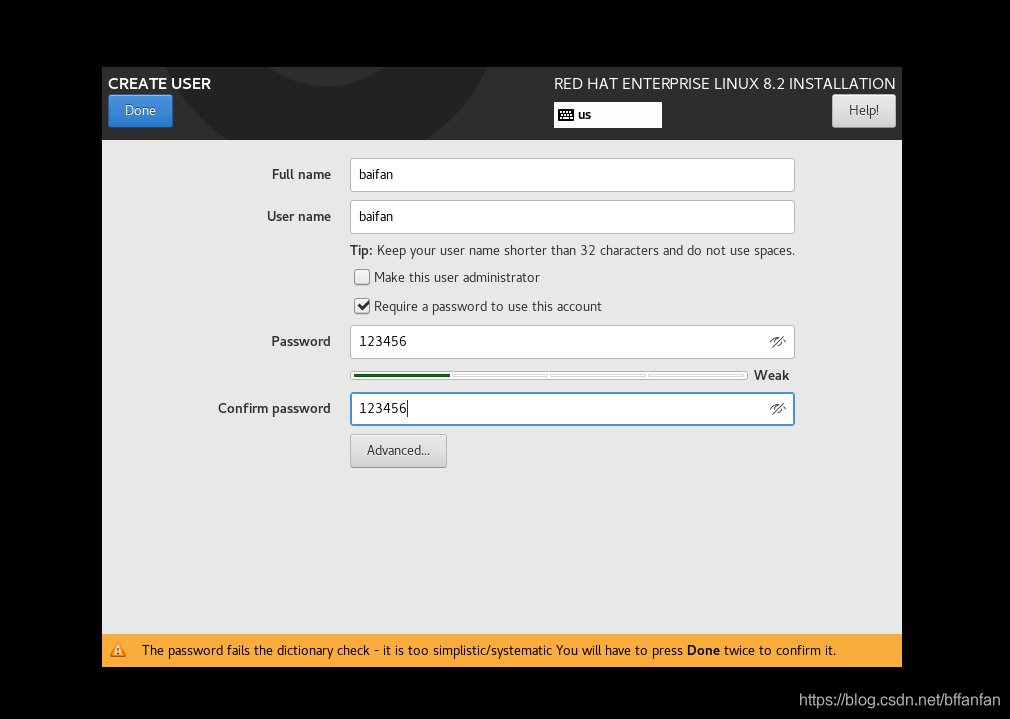Open the us keyboard layout indicator
The width and height of the screenshot is (1010, 719).
[x=607, y=115]
